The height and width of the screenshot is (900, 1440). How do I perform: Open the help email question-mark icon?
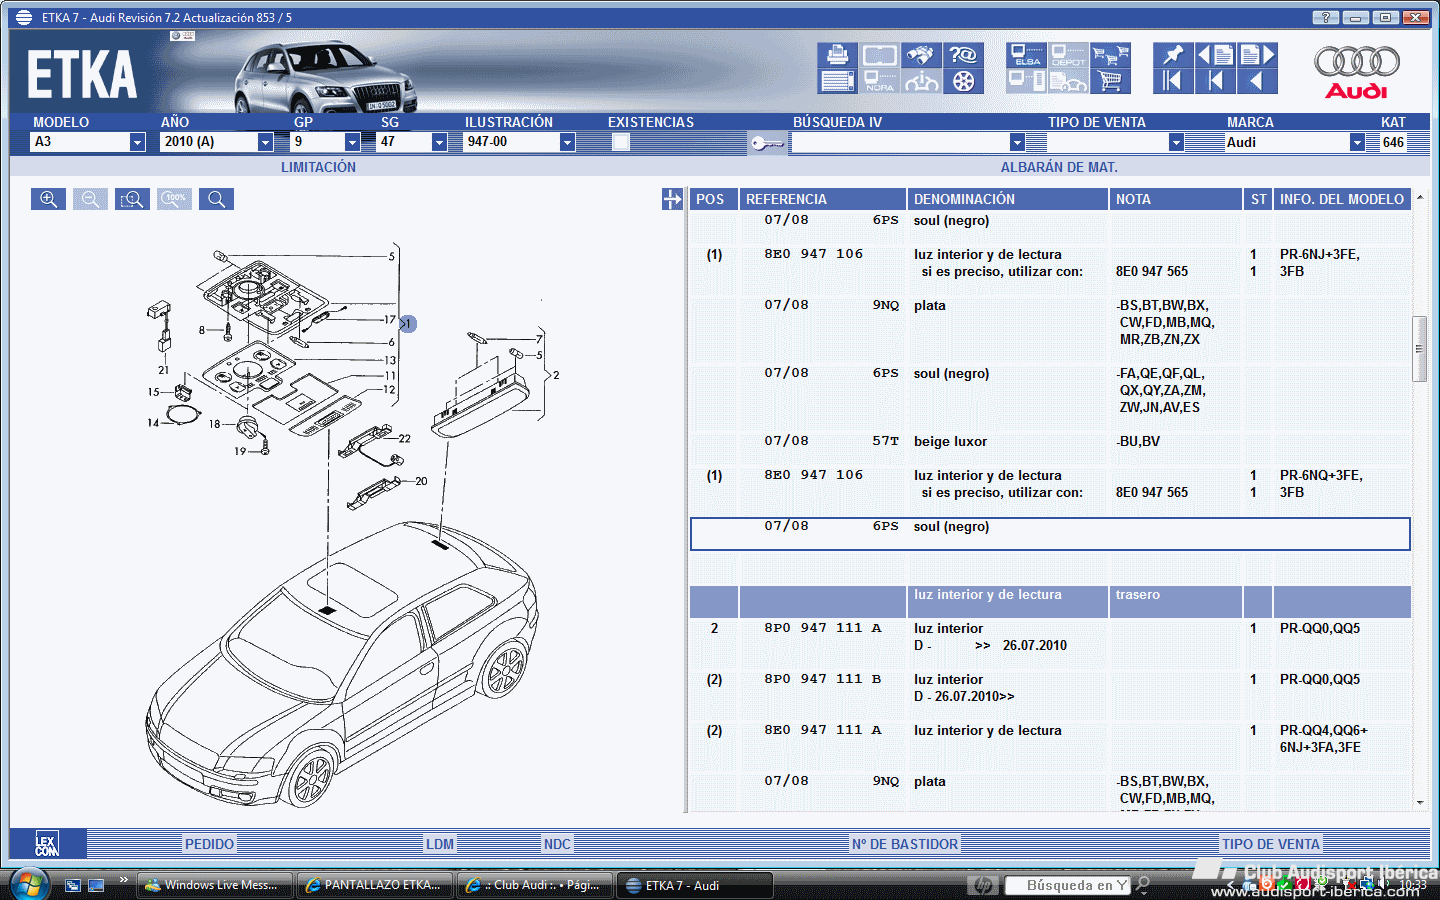[x=963, y=55]
